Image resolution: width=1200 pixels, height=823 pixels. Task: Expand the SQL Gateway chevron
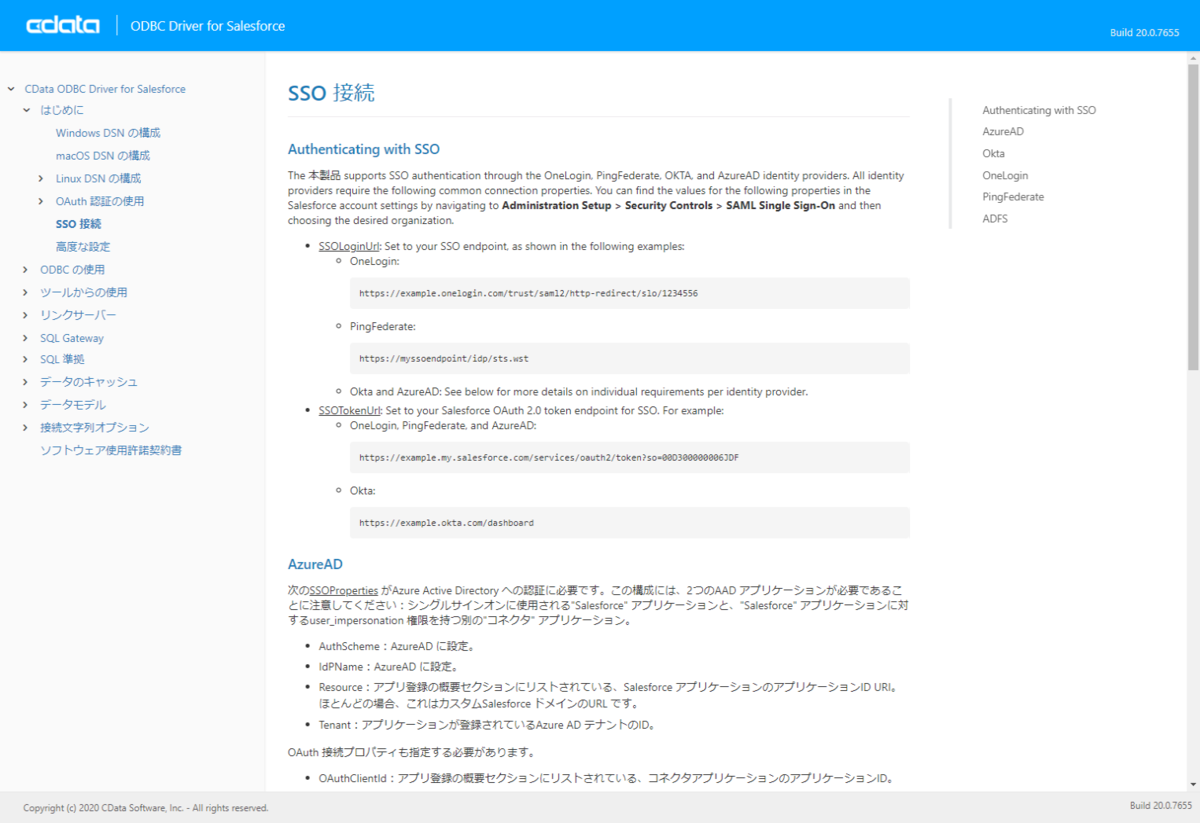[x=27, y=338]
